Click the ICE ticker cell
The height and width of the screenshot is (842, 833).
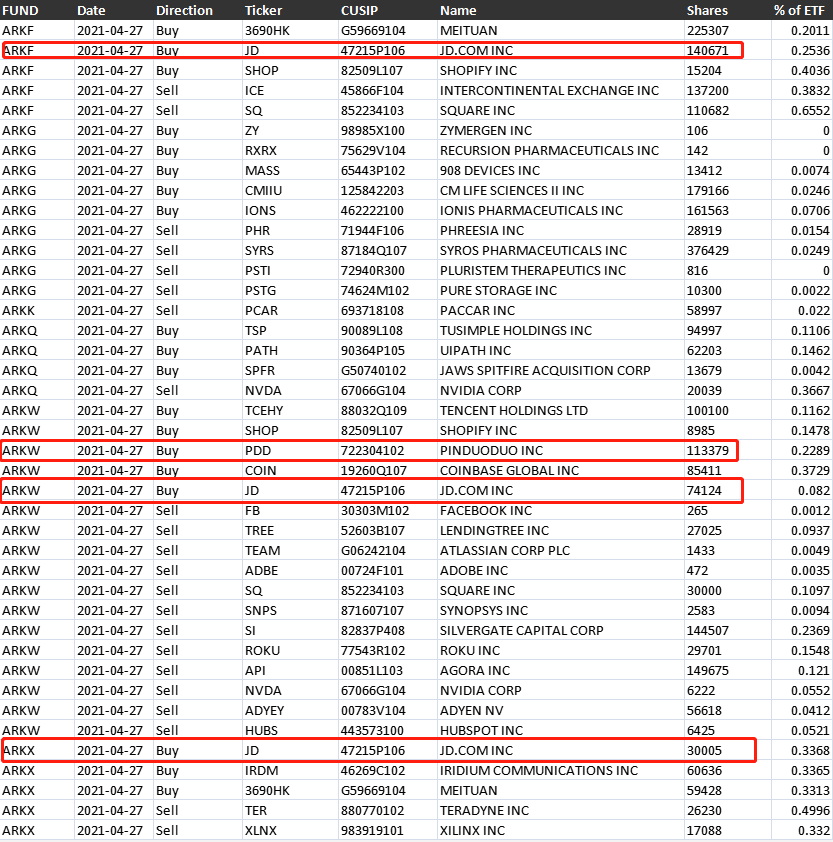(x=254, y=91)
